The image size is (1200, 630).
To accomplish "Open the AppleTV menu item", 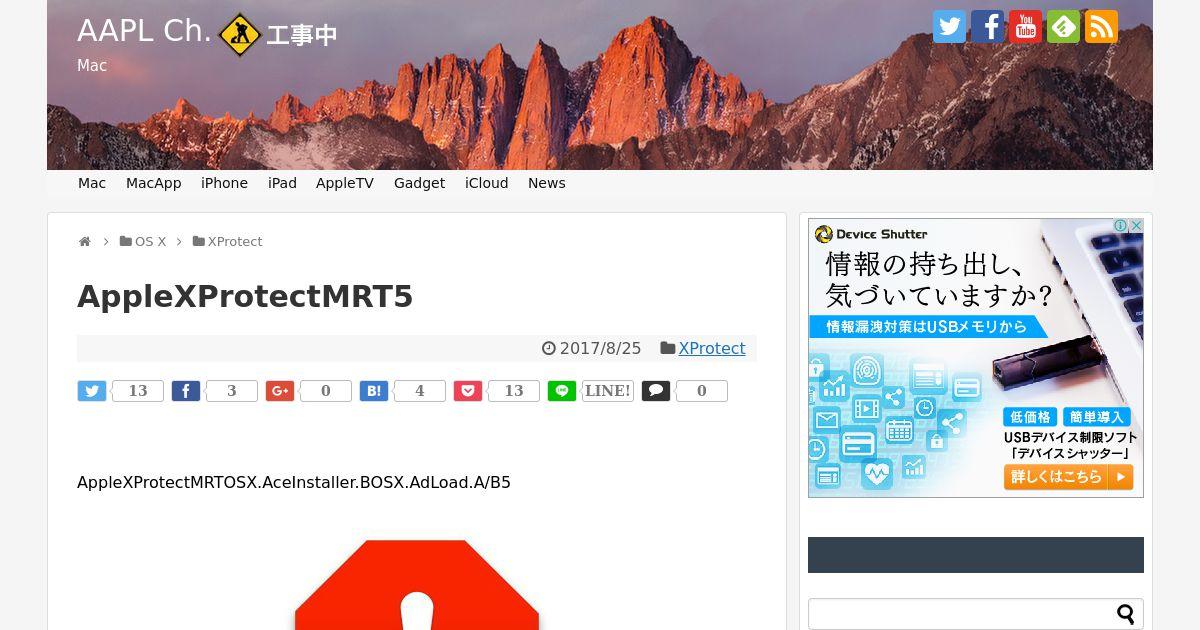I will pyautogui.click(x=345, y=183).
